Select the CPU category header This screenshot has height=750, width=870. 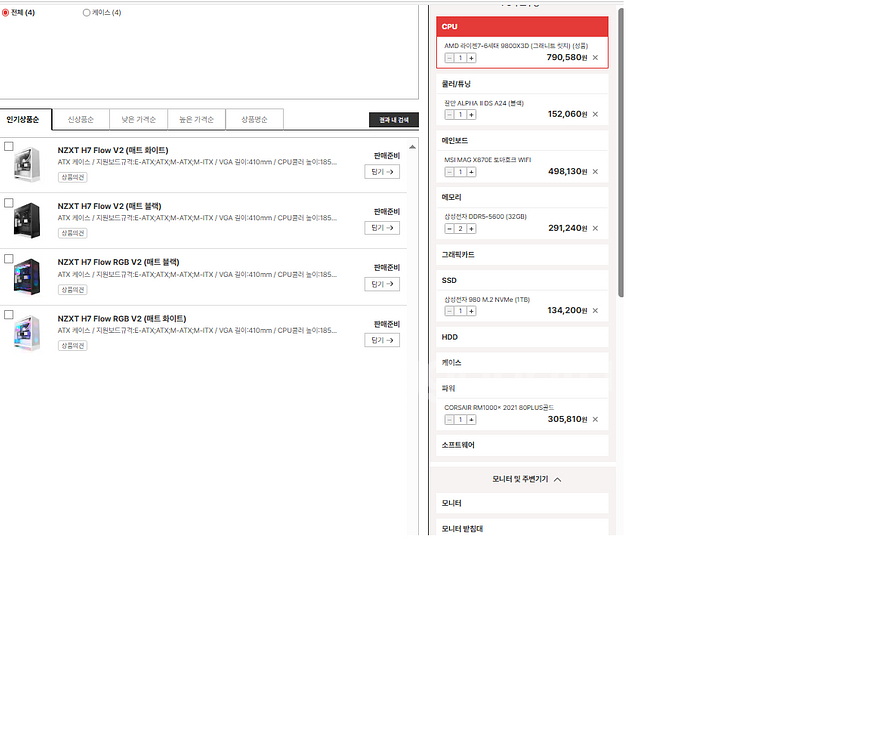pos(522,27)
